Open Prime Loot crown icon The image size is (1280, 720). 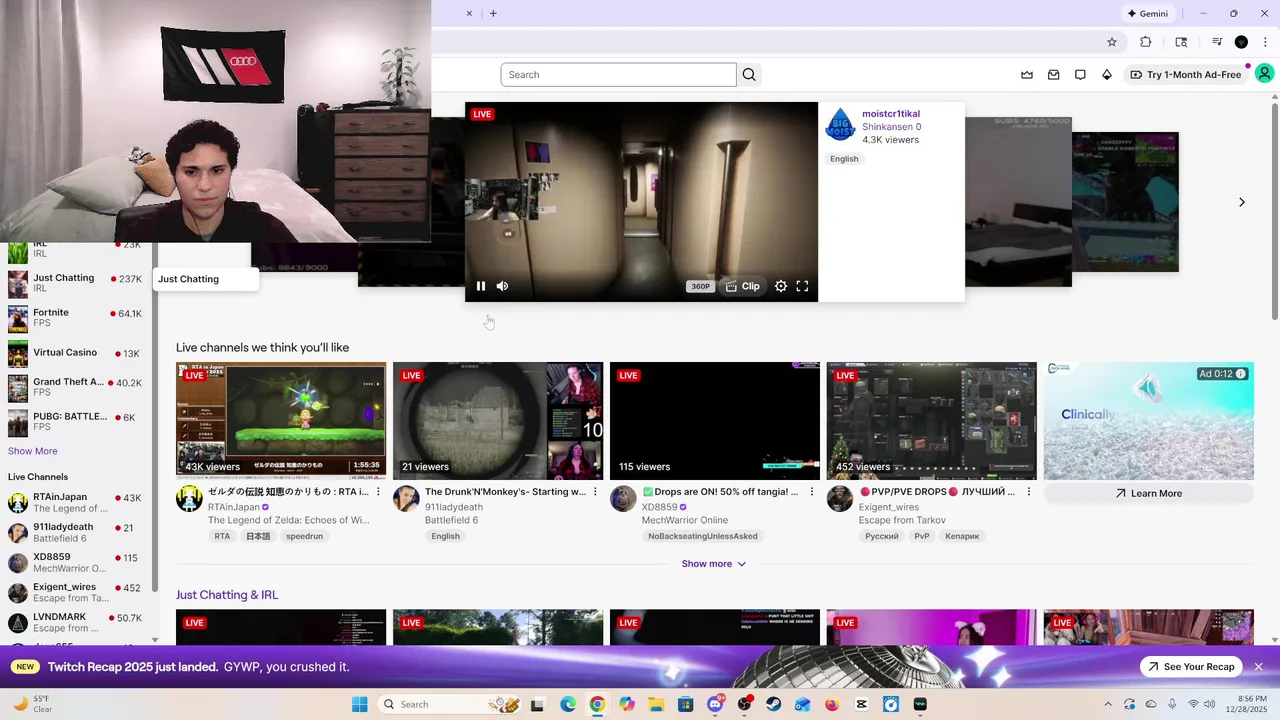pyautogui.click(x=1026, y=75)
